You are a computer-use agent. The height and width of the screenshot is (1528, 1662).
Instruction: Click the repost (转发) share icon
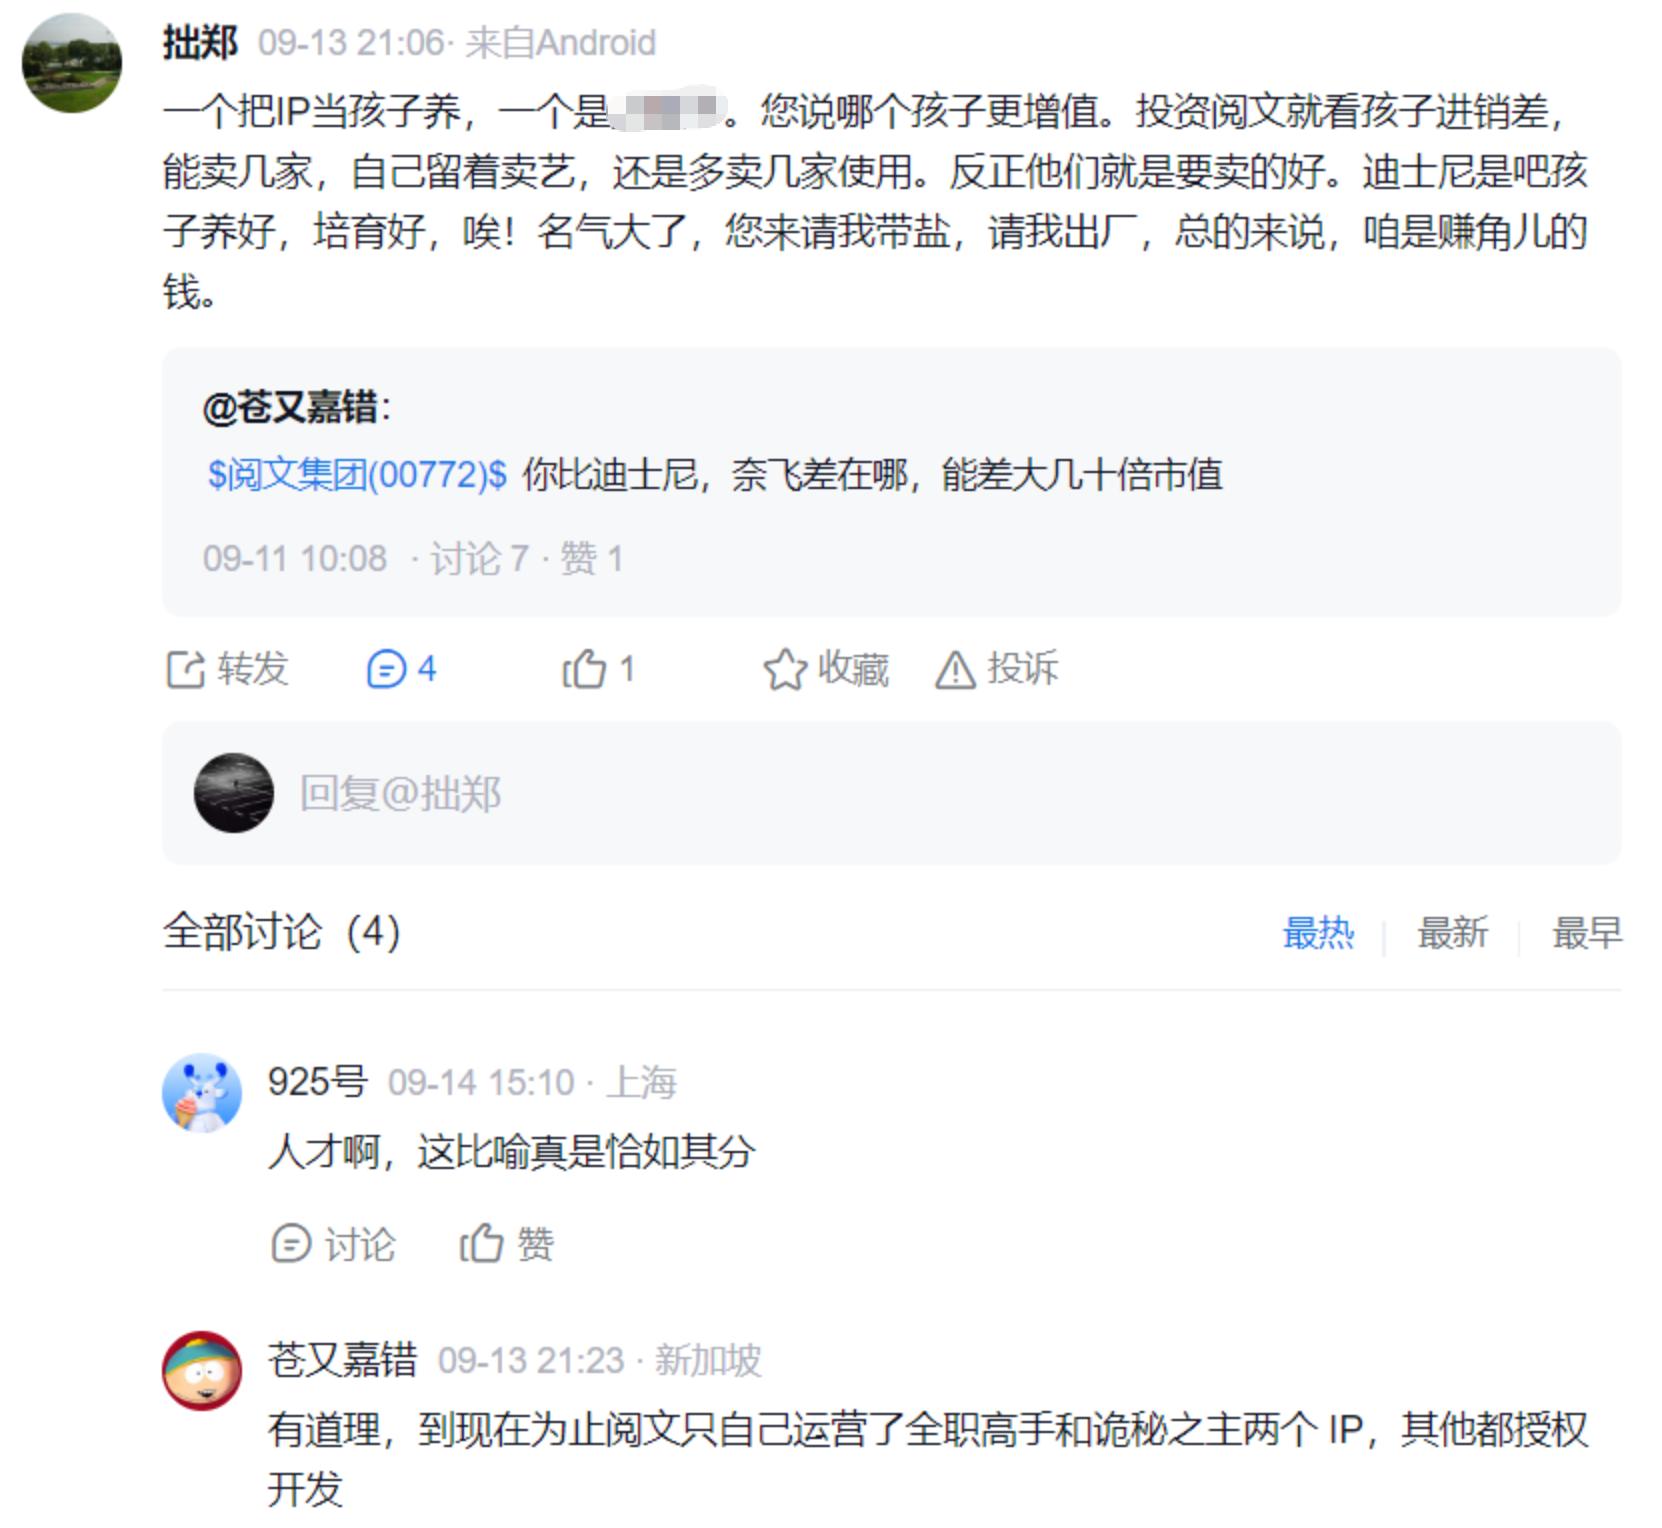pyautogui.click(x=185, y=669)
